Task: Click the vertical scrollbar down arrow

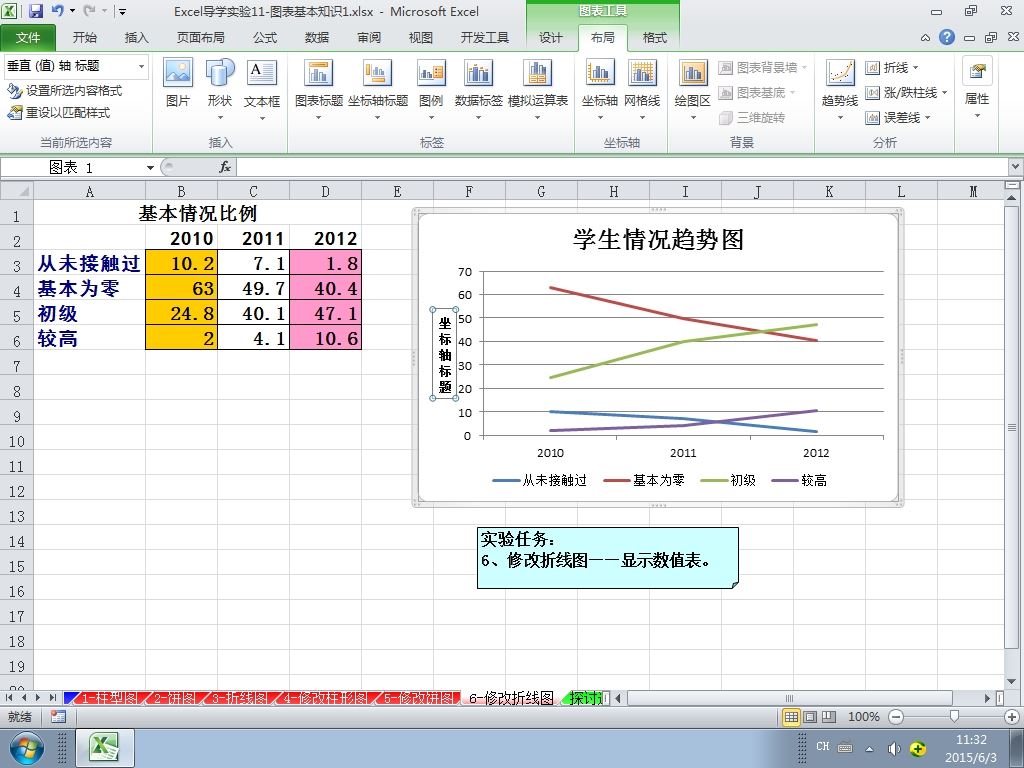Action: point(1012,681)
